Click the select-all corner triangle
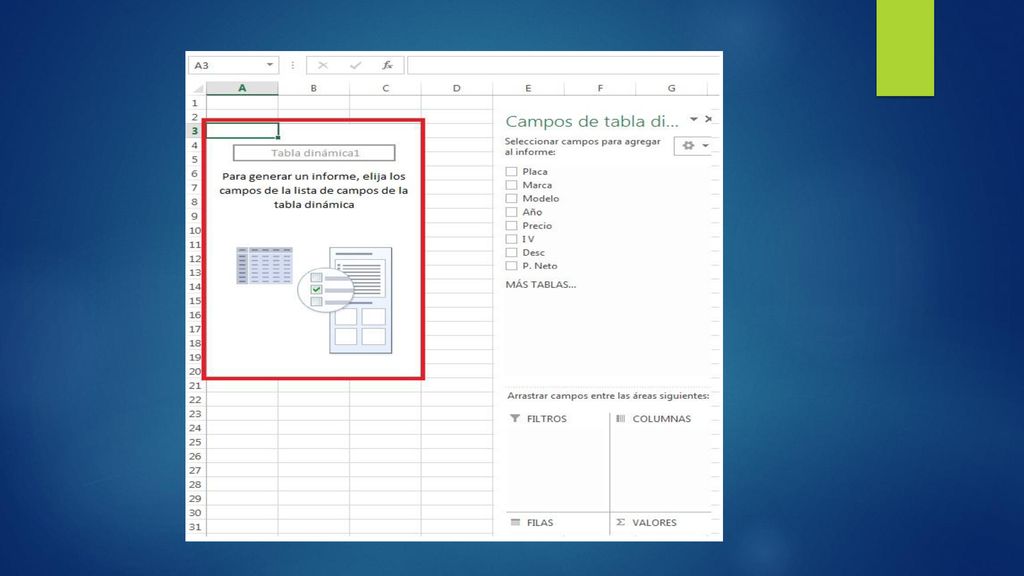Image resolution: width=1024 pixels, height=576 pixels. point(198,88)
